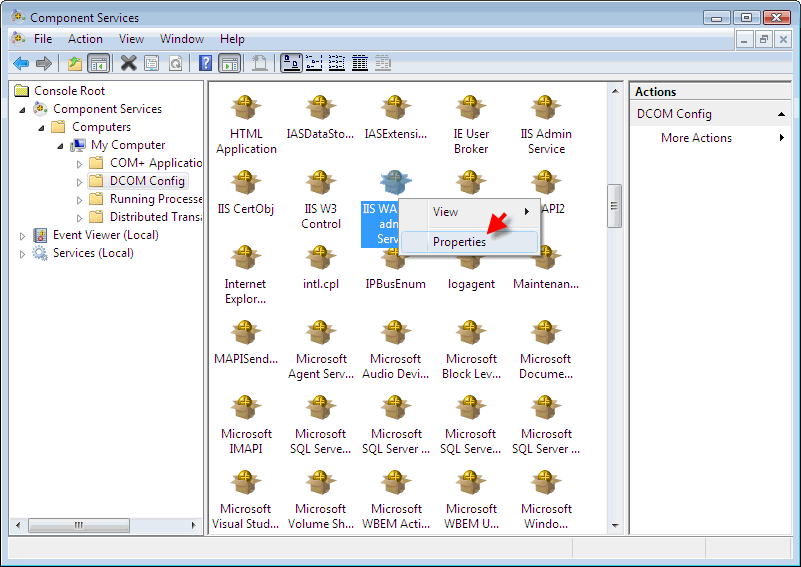
Task: Select the IIS CertObj item
Action: pyautogui.click(x=246, y=193)
